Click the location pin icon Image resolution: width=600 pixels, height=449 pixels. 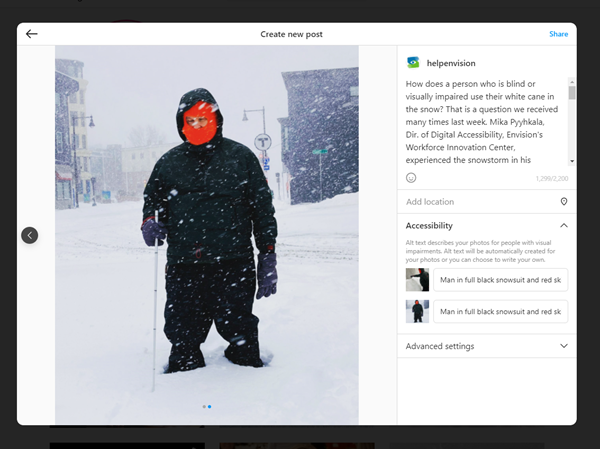click(x=564, y=202)
